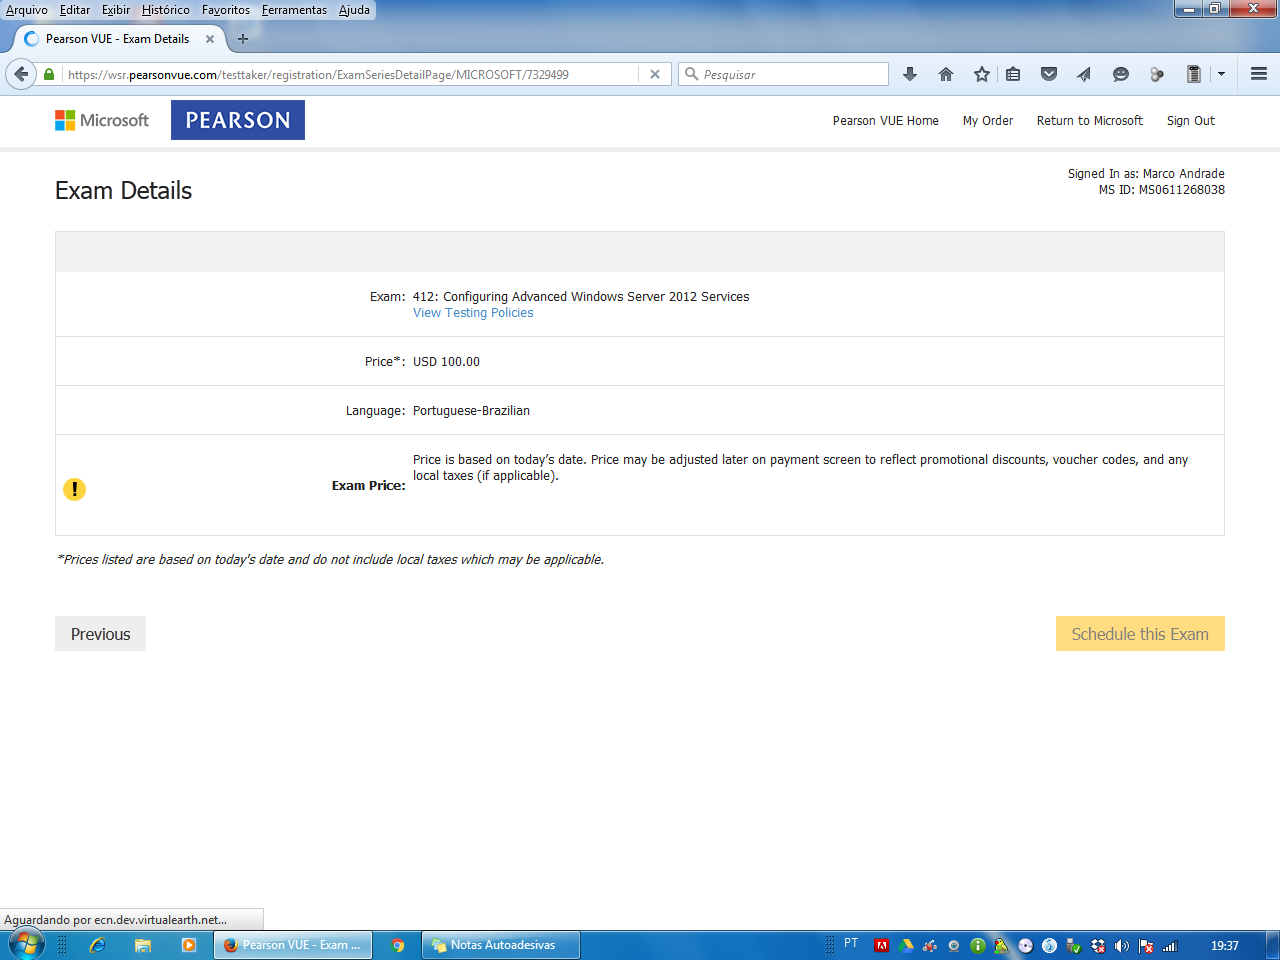Open the Exibir menu
The width and height of the screenshot is (1280, 960).
116,10
